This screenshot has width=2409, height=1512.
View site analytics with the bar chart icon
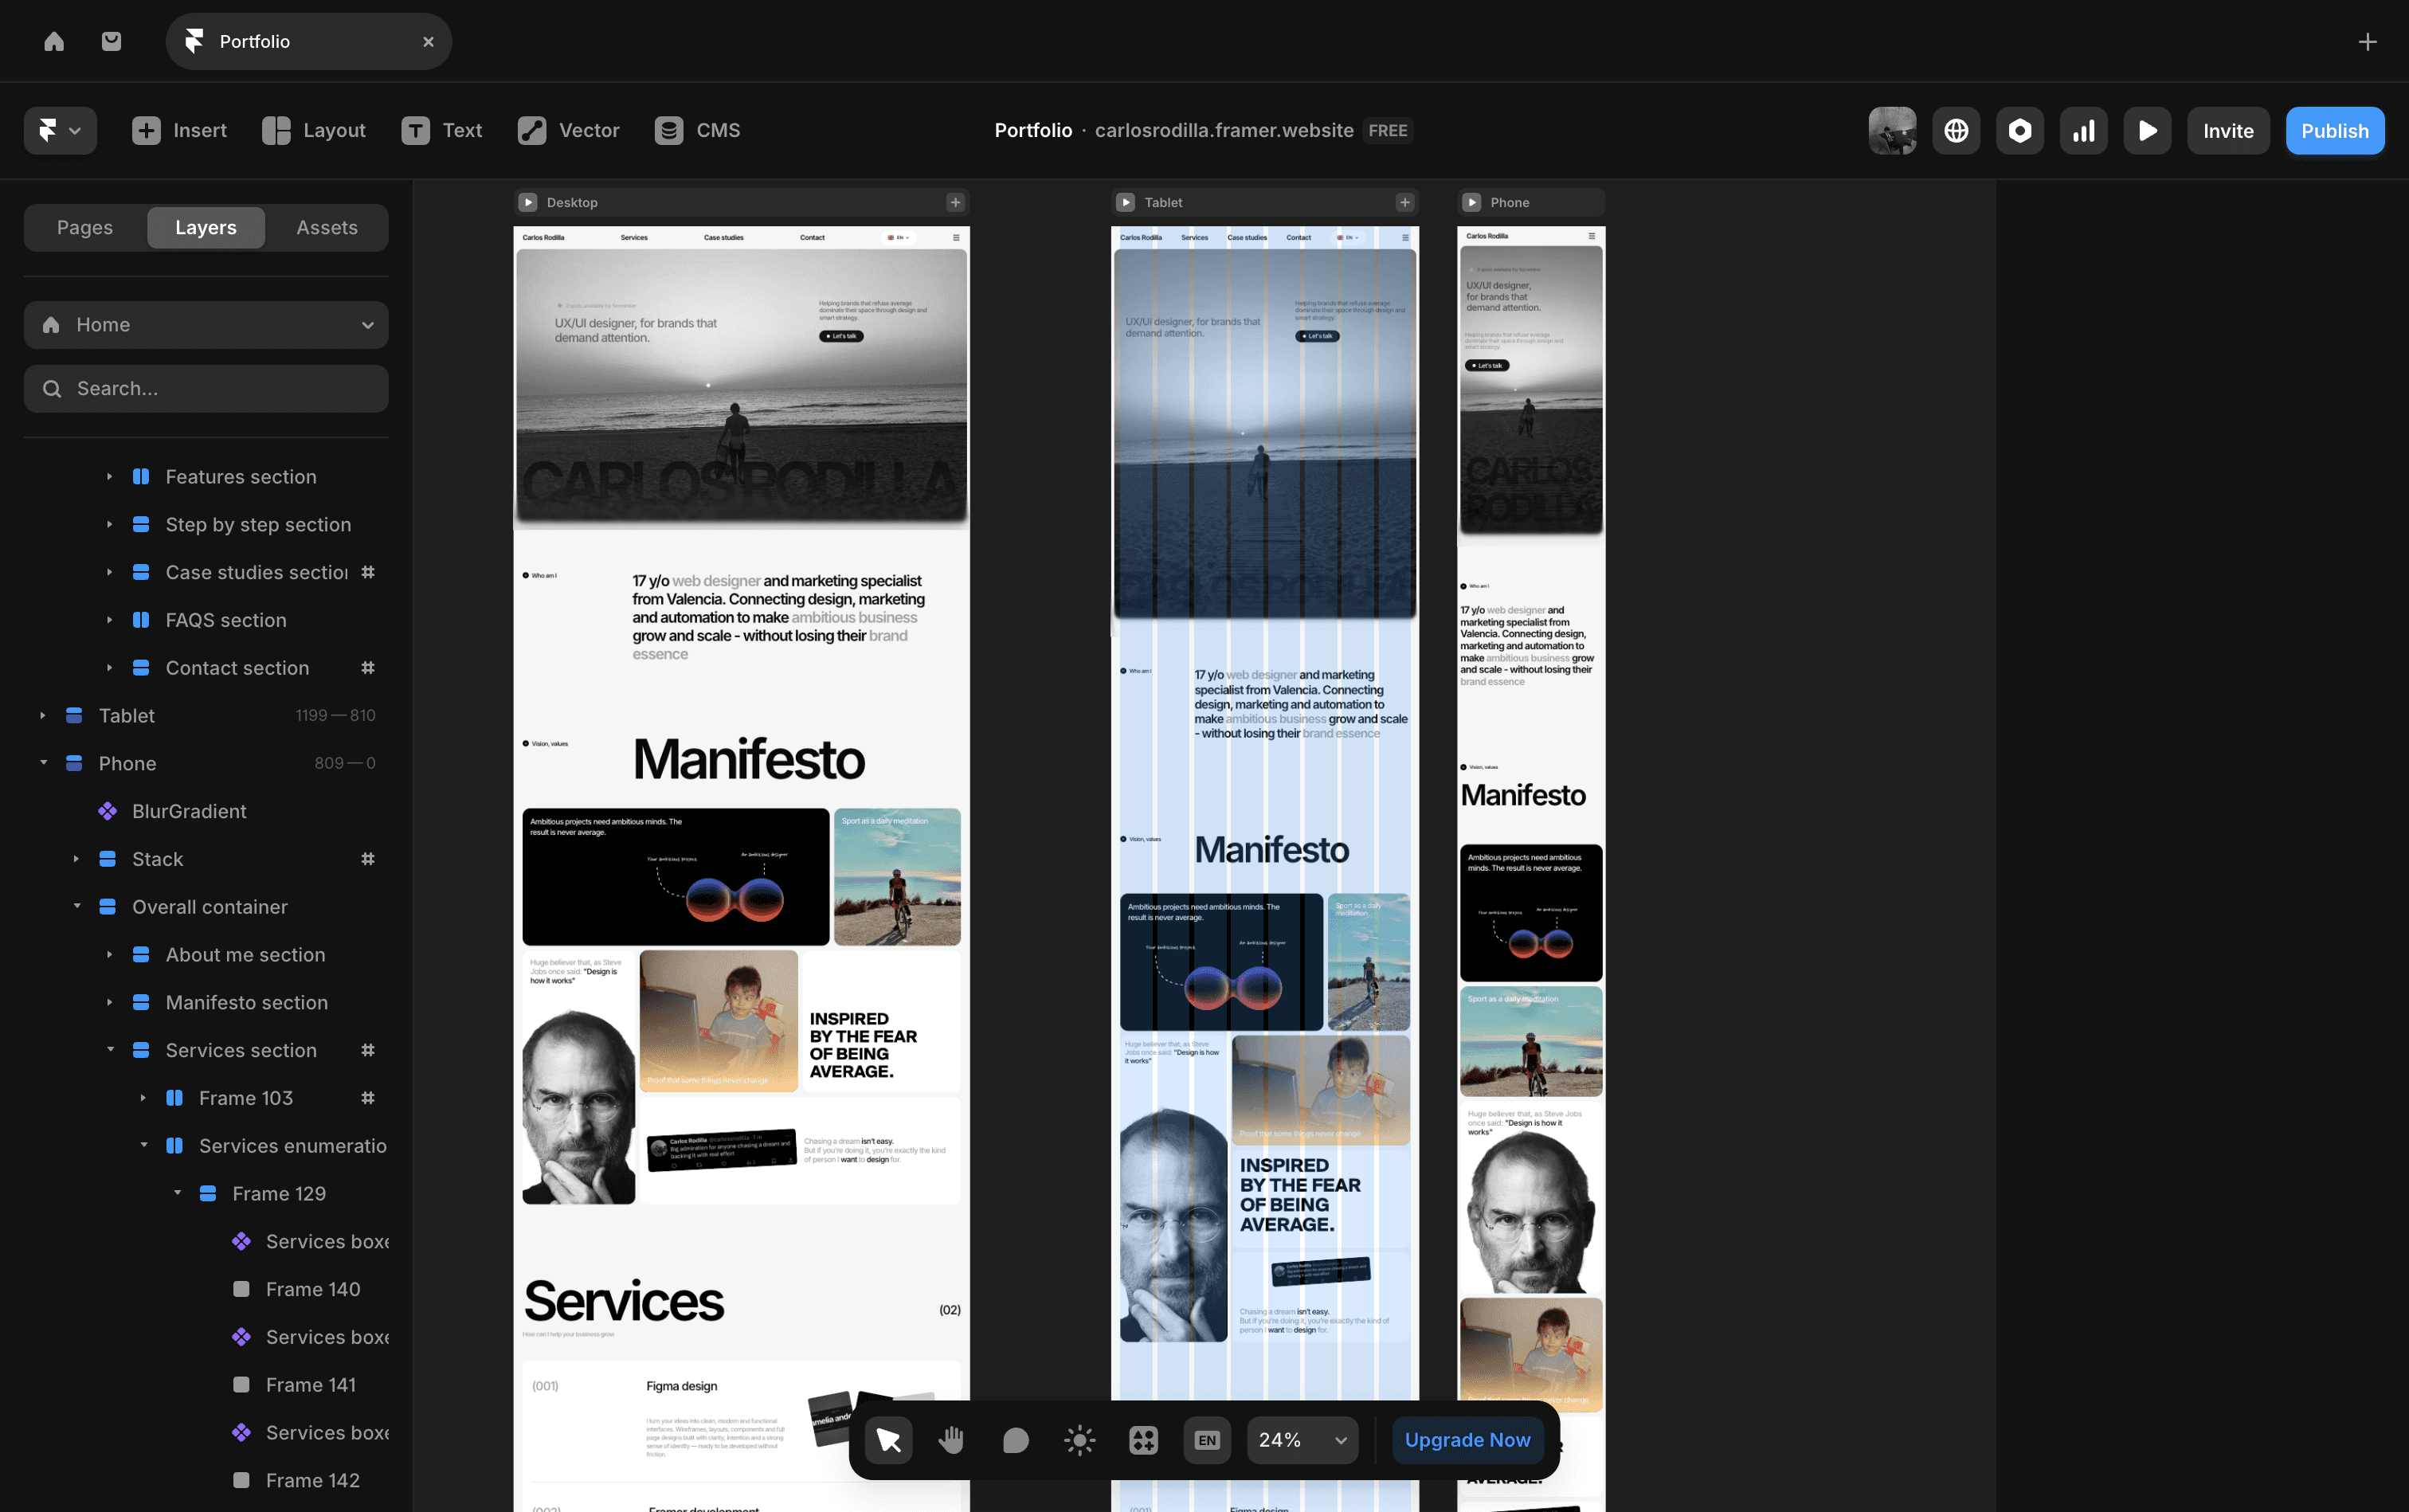(x=2082, y=130)
